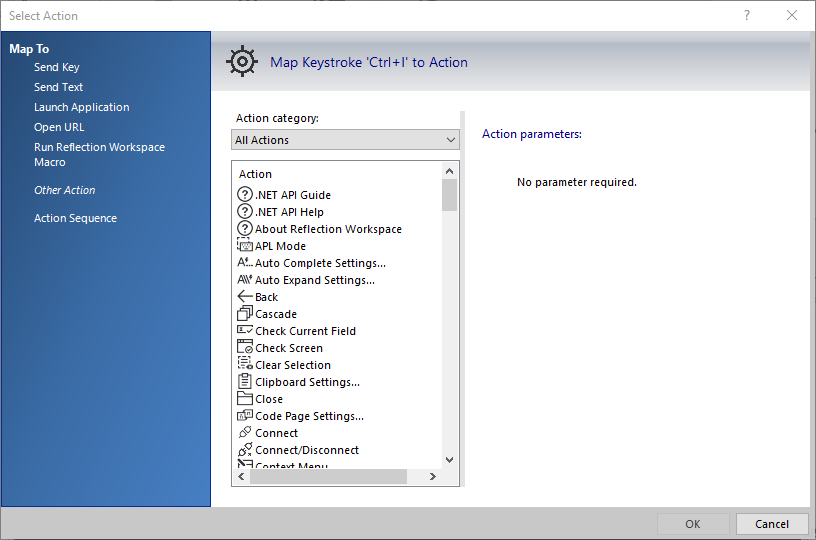
Task: Click the Clear Selection icon
Action: point(245,364)
